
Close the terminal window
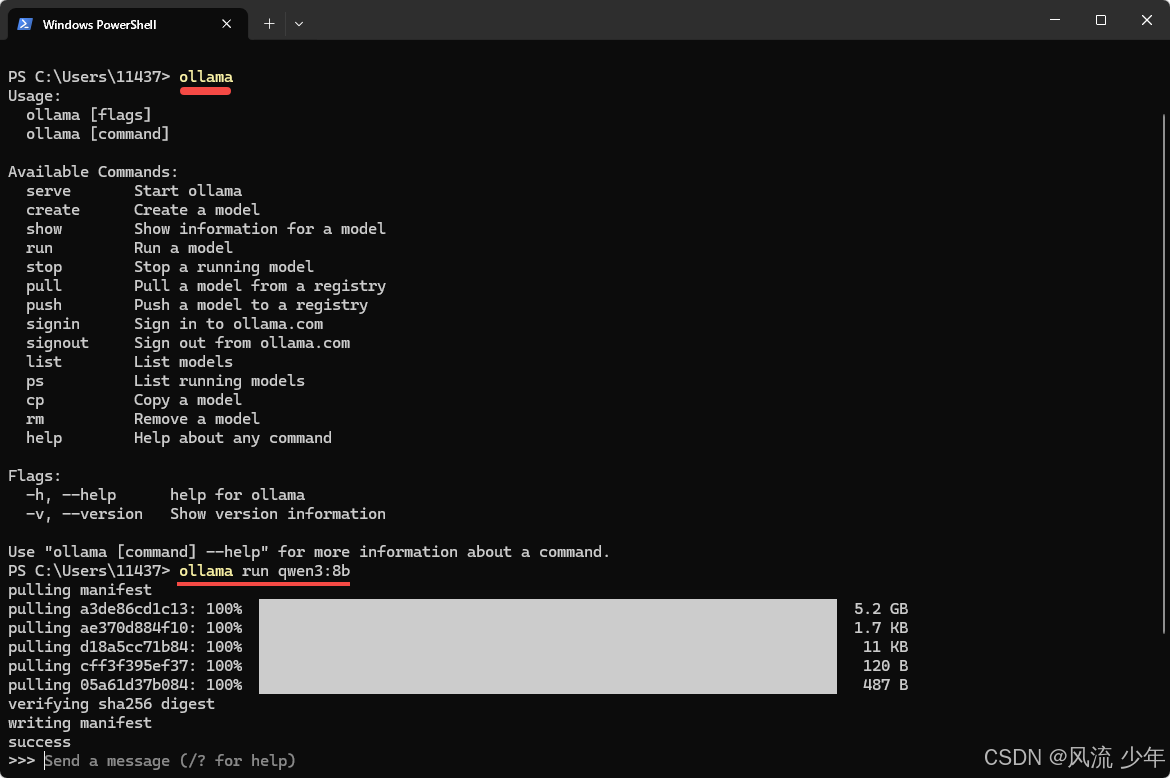click(1147, 20)
